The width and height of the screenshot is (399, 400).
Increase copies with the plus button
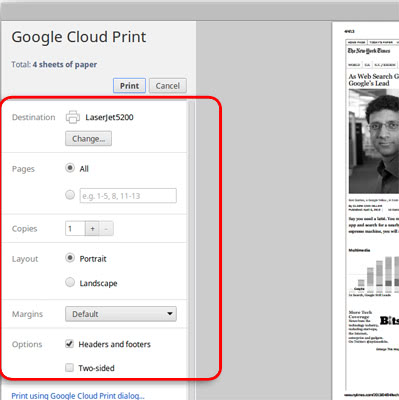tap(92, 229)
